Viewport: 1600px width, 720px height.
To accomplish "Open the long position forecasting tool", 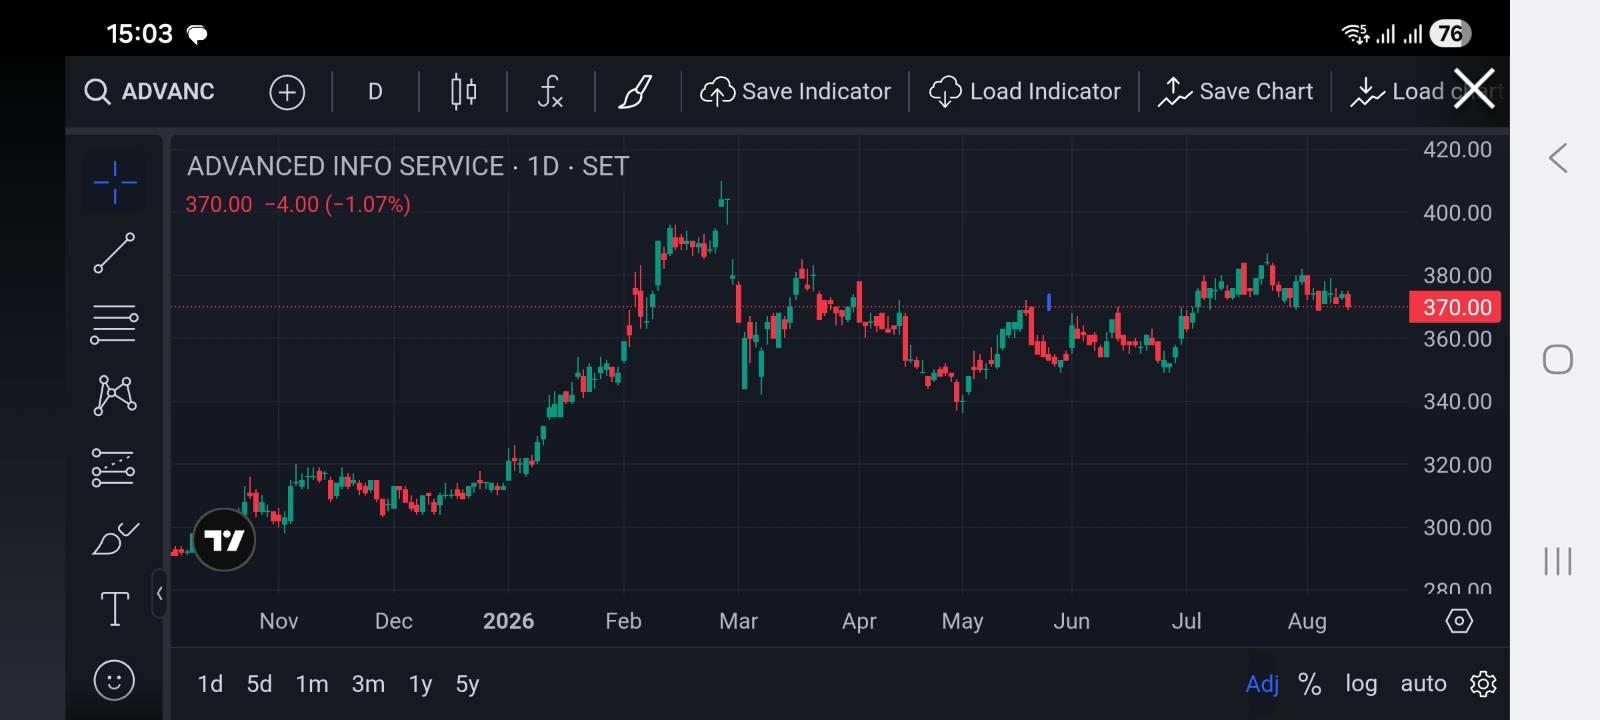I will pos(114,467).
